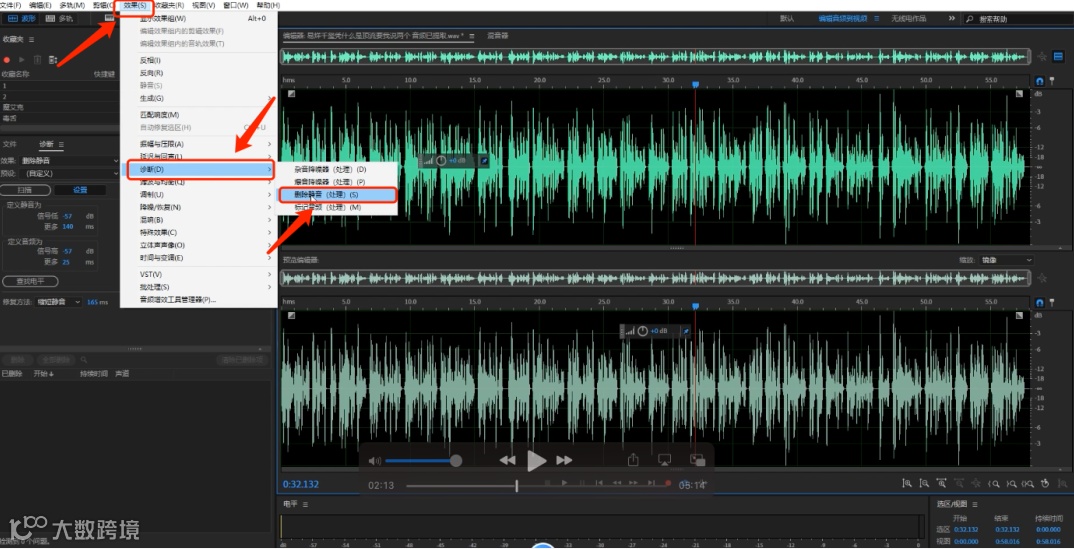
Task: Choose 振幅与压限(A) in the effects menu
Action: pyautogui.click(x=199, y=144)
